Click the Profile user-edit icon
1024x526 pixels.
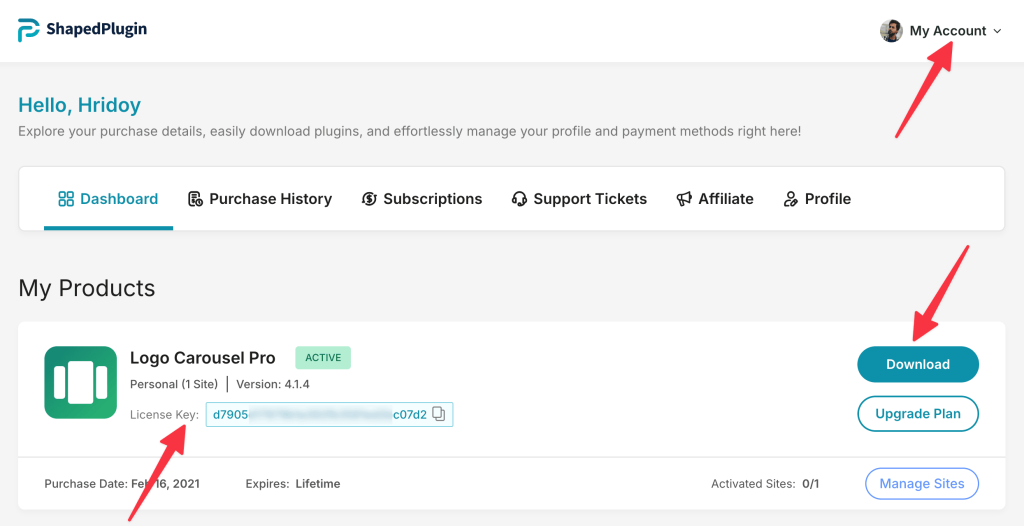(791, 199)
